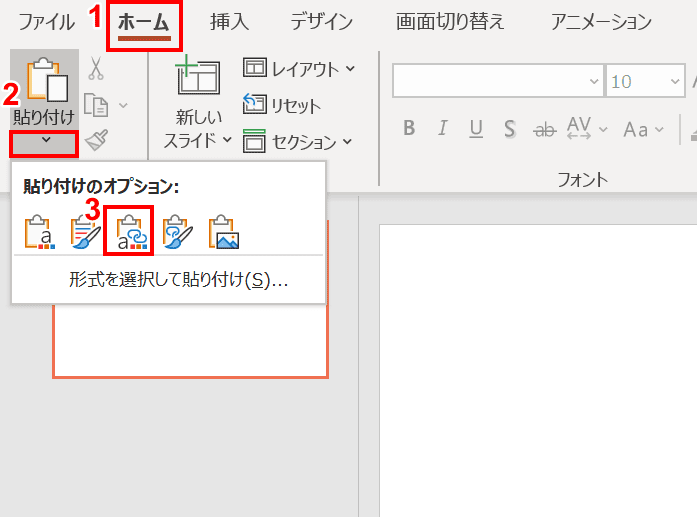Choose embed paste option with brush
The width and height of the screenshot is (697, 517).
tap(177, 232)
